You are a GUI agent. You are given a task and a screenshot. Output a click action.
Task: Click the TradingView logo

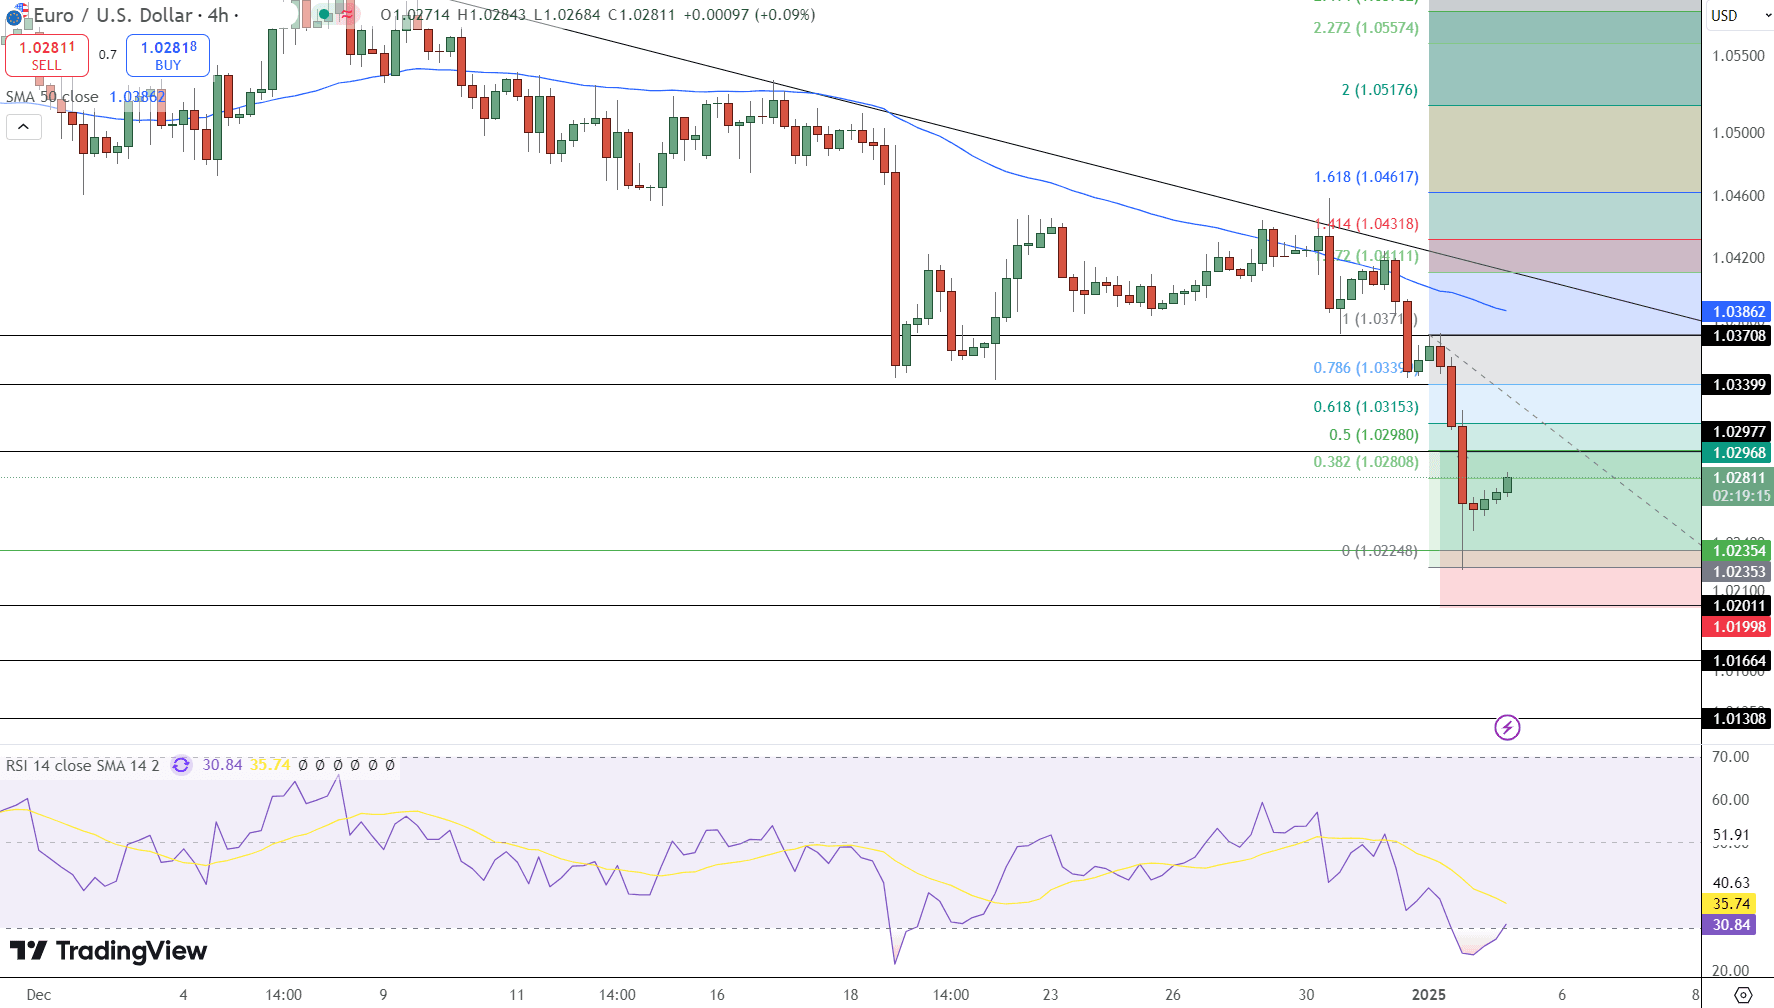[108, 951]
